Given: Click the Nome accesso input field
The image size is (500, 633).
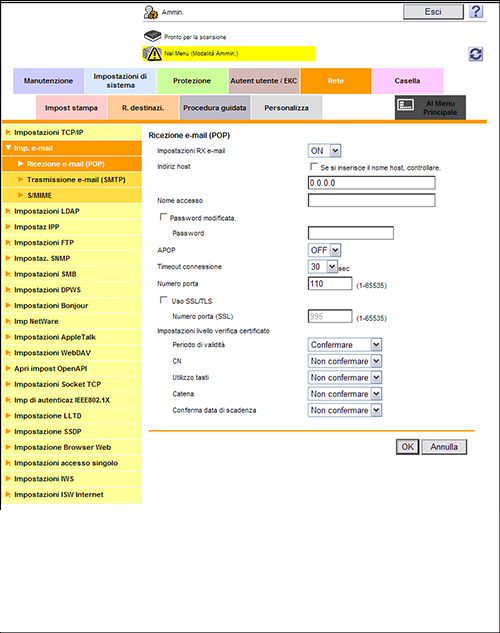Looking at the screenshot, I should coord(372,200).
